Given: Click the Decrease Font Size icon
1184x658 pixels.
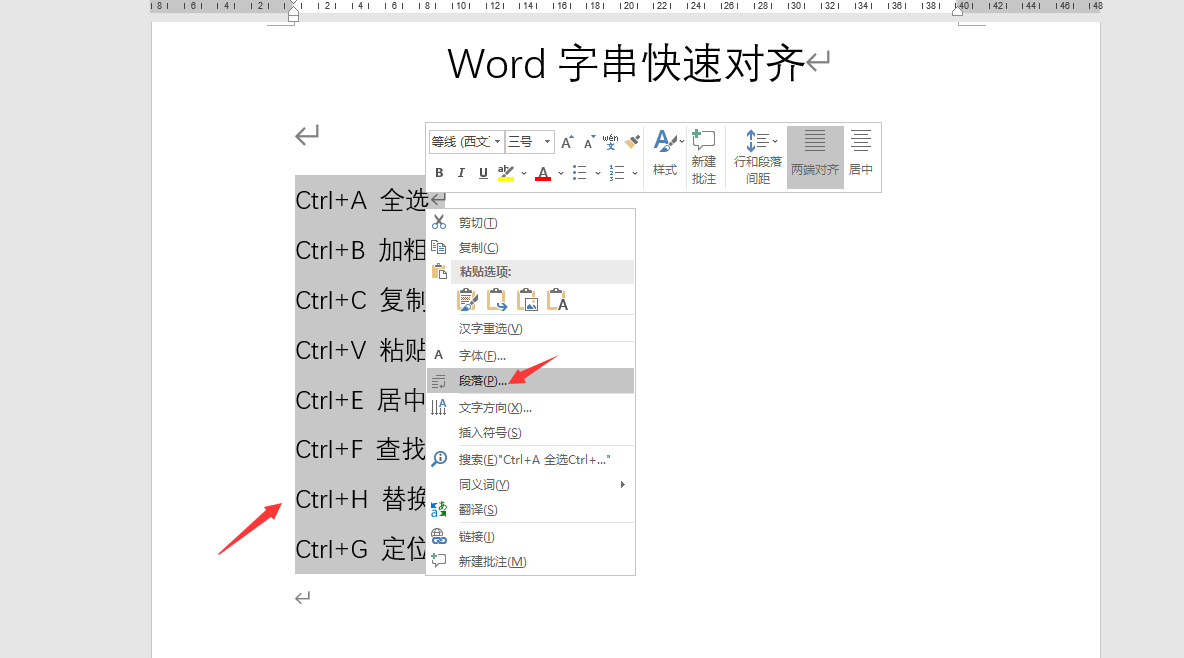Looking at the screenshot, I should pos(589,142).
